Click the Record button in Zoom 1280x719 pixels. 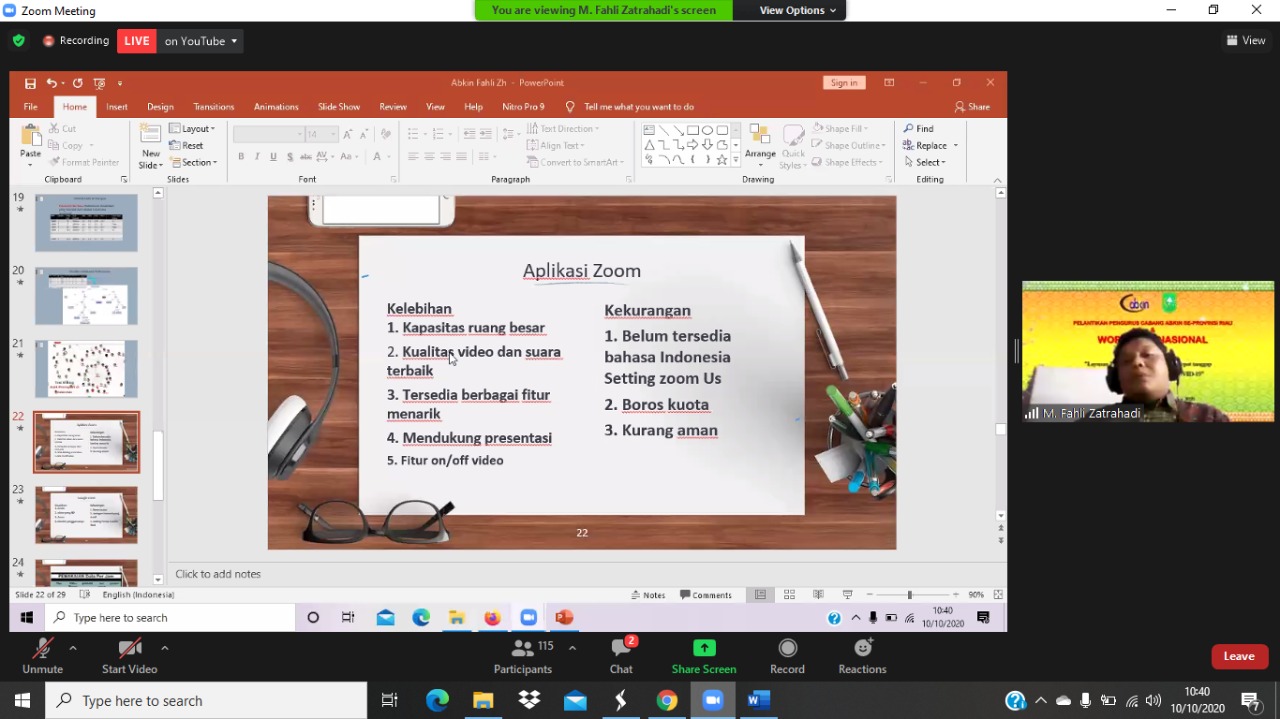click(787, 656)
